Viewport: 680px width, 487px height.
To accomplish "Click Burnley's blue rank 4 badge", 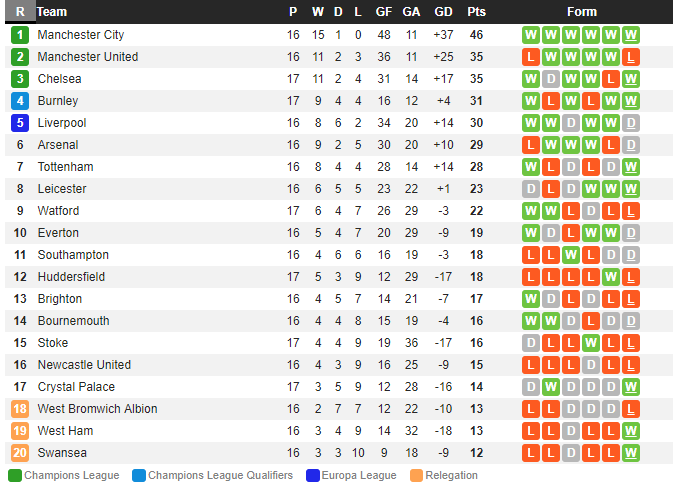I will tap(20, 101).
